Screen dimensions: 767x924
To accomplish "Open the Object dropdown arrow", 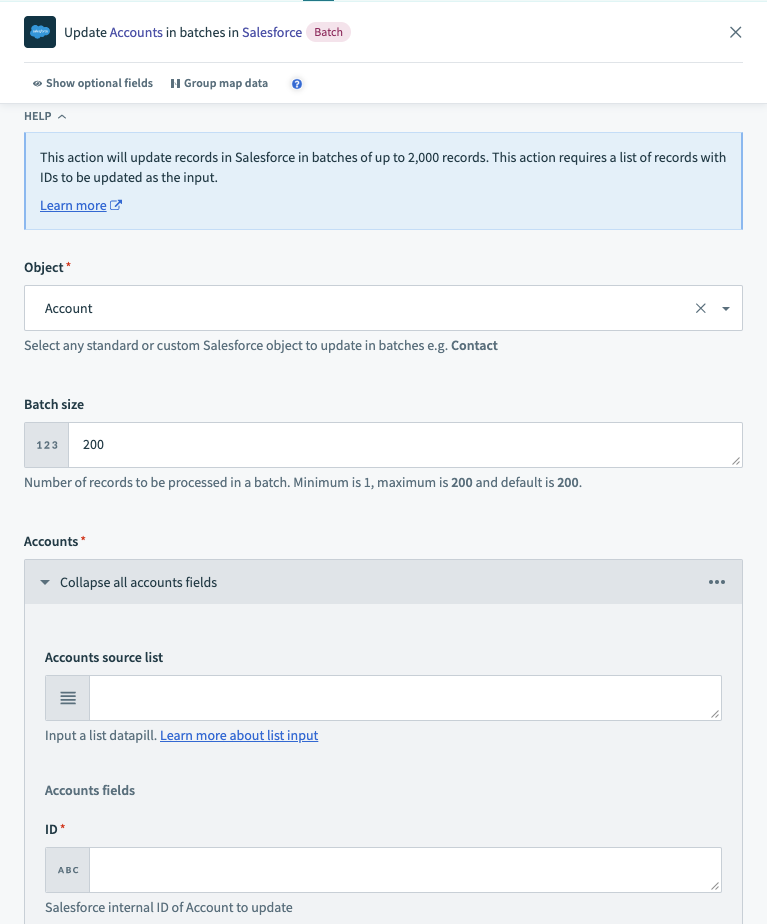I will coord(725,309).
